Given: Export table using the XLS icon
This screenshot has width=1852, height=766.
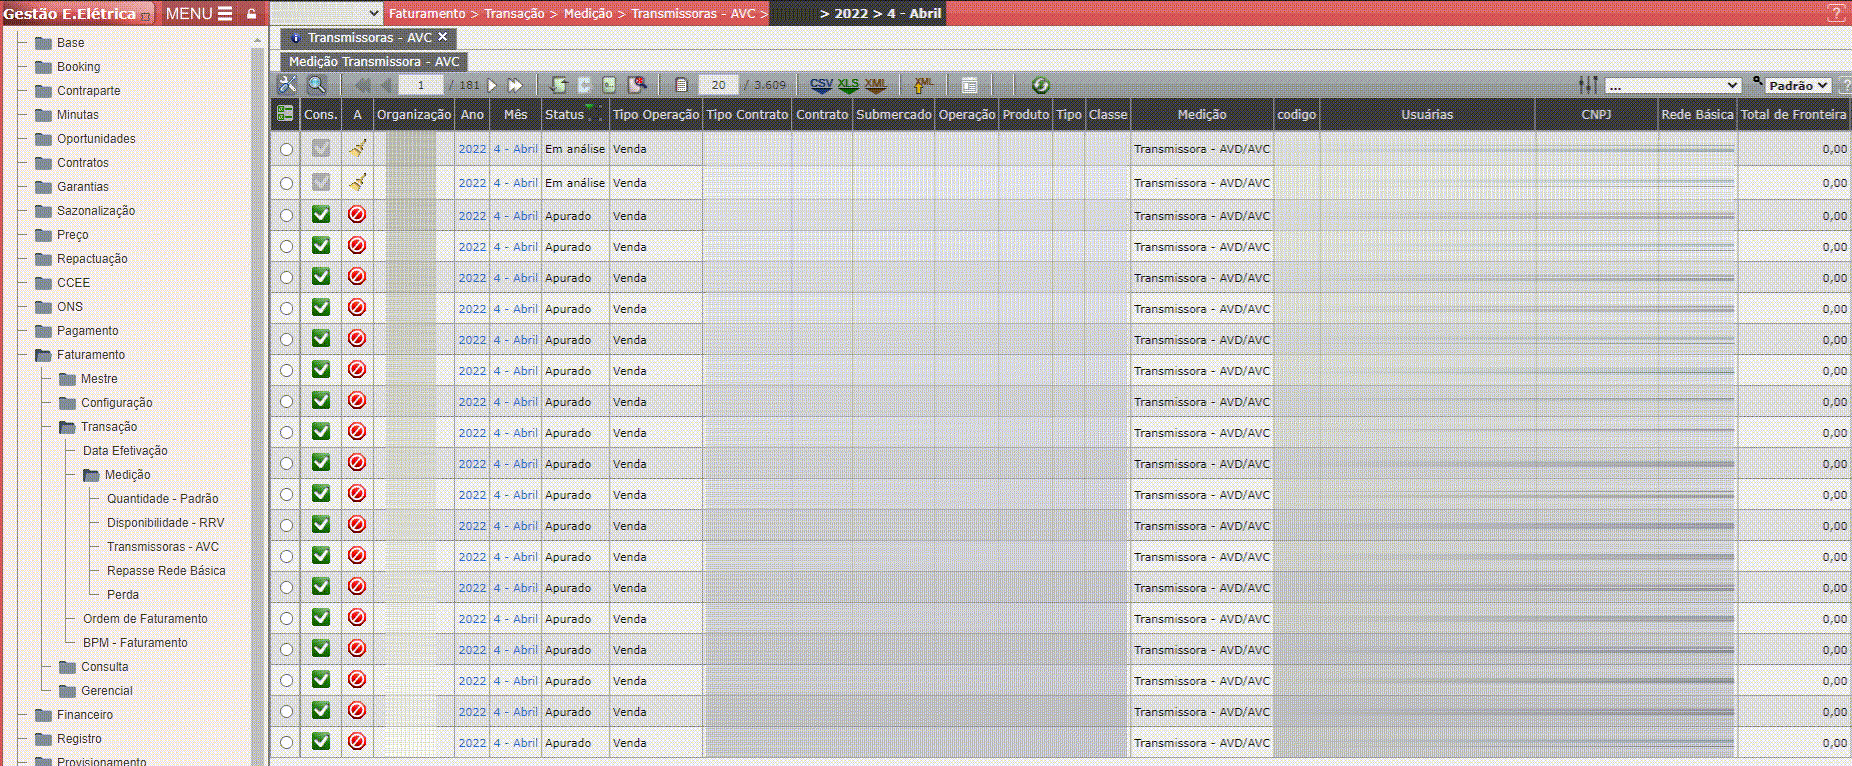Looking at the screenshot, I should 848,85.
